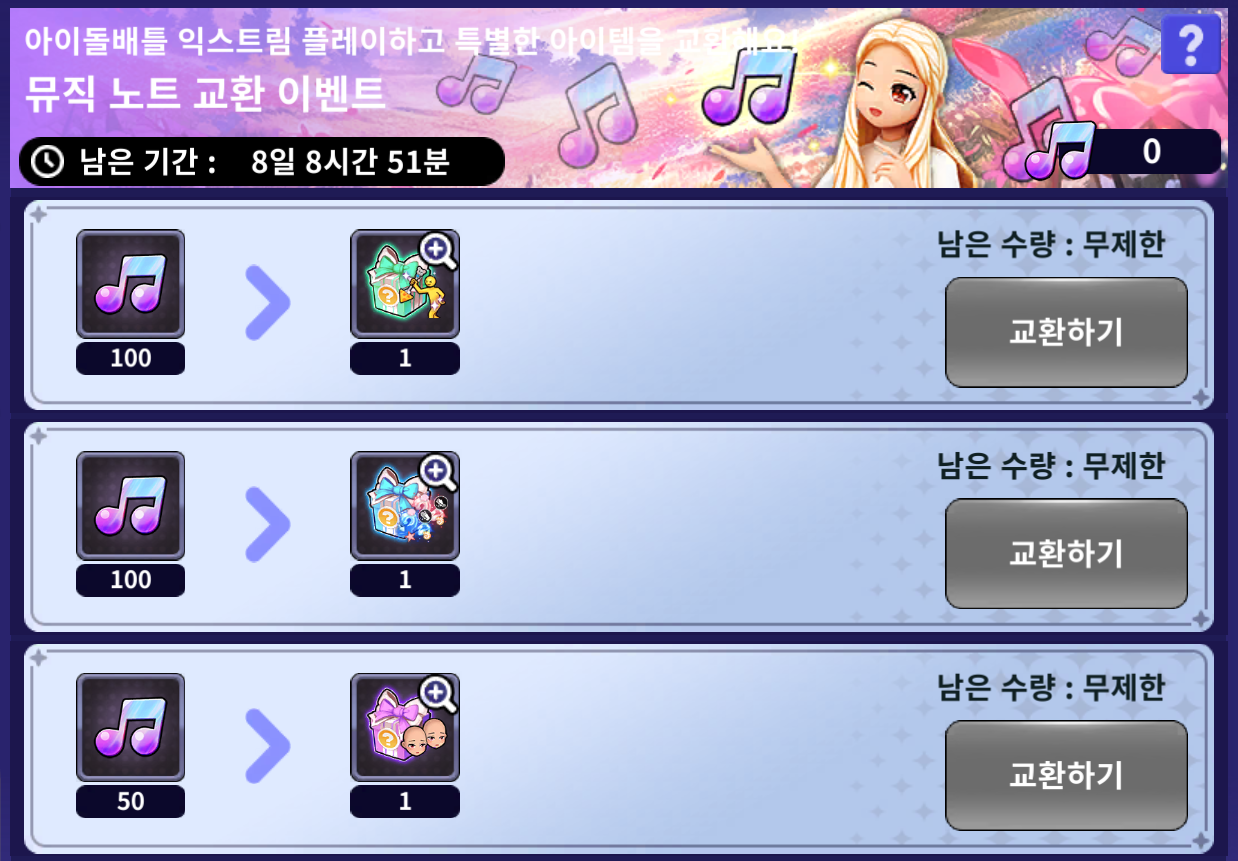Magnify the green gift box reward preview

(x=437, y=250)
